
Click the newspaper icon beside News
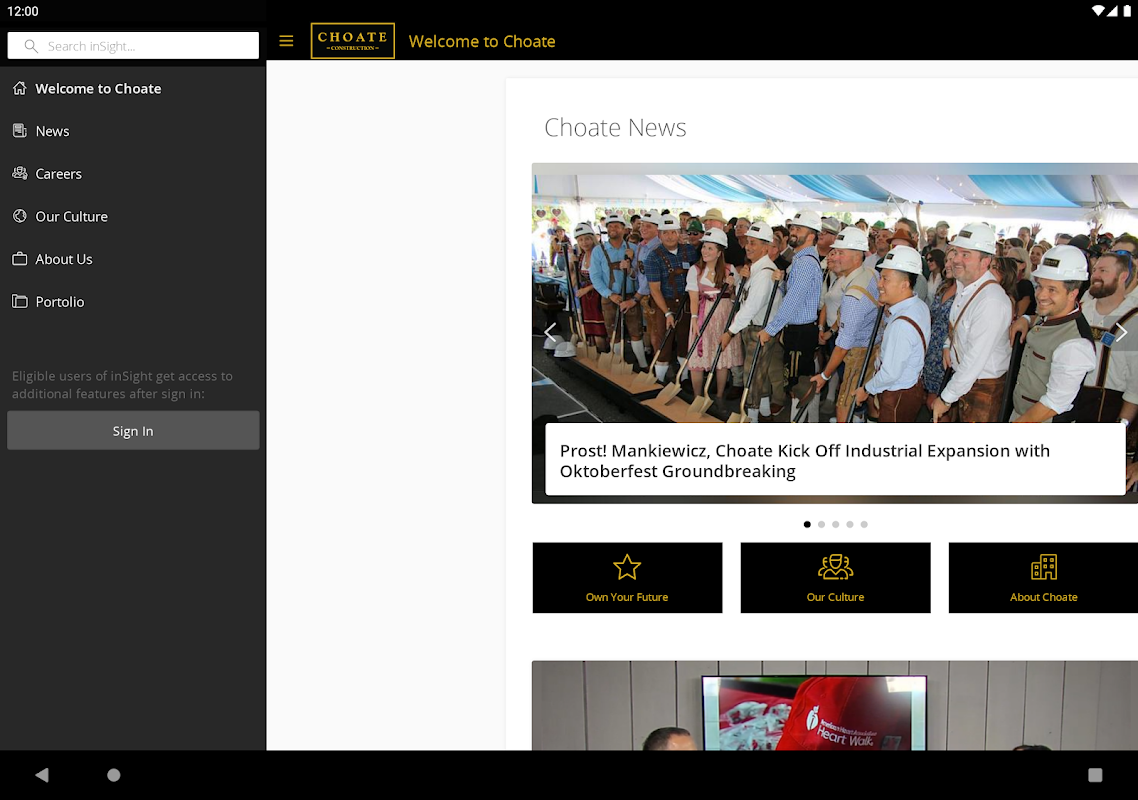20,131
